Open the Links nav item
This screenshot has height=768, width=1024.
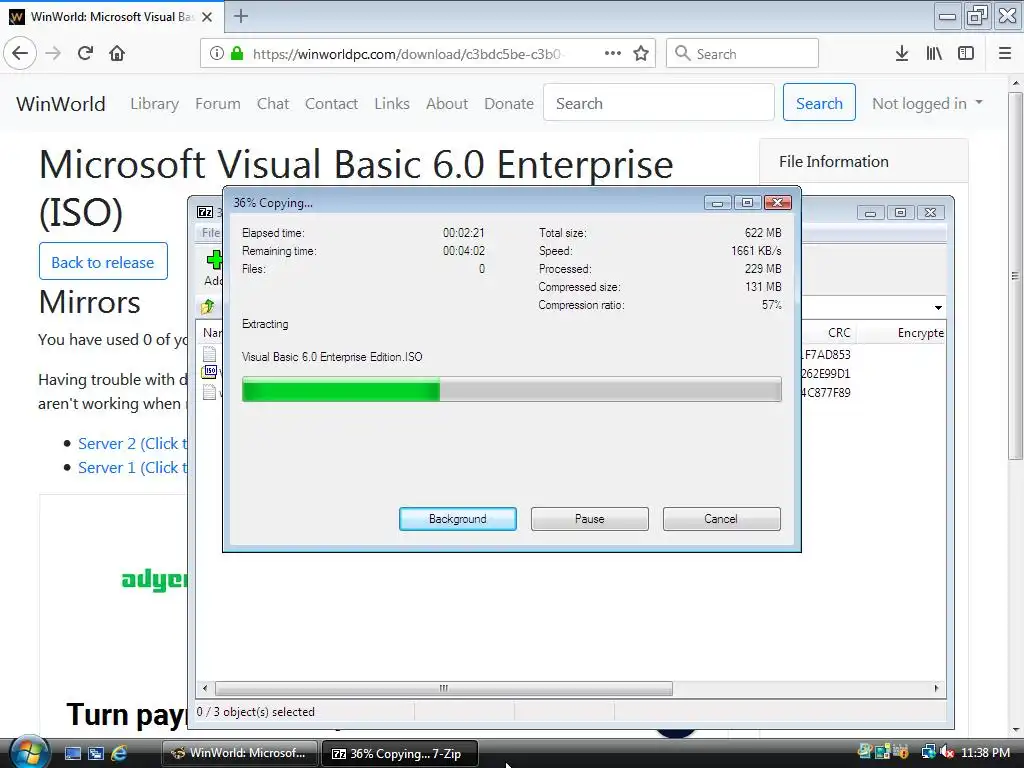click(392, 103)
